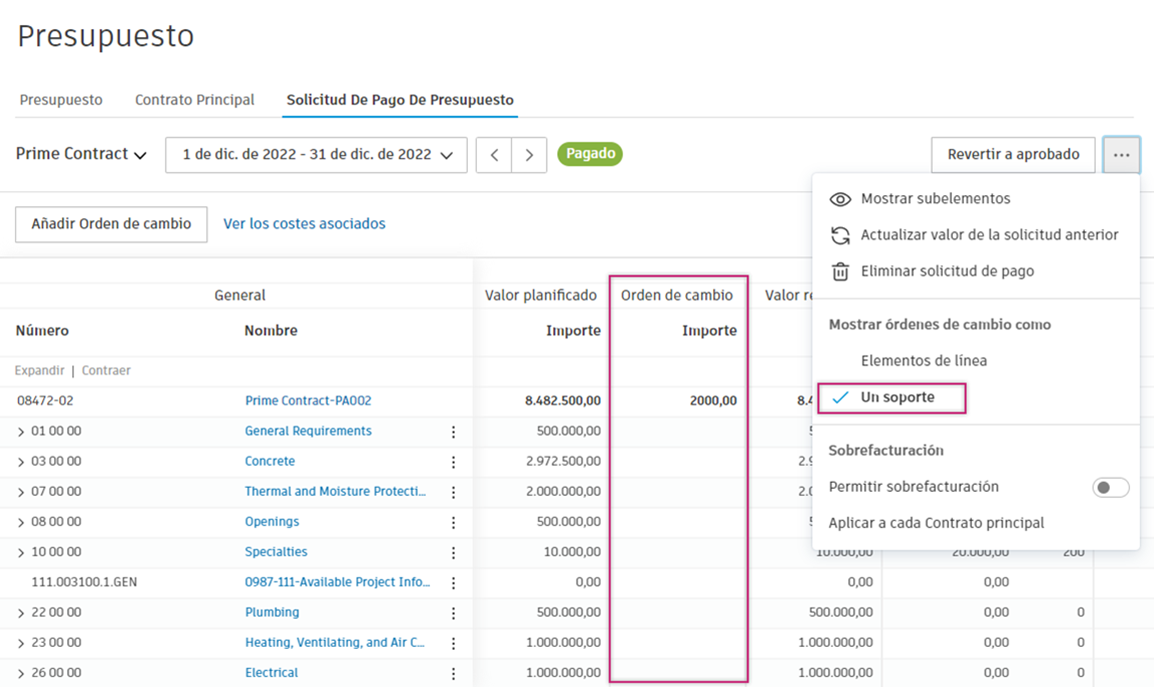The image size is (1154, 687).
Task: Expand row 22 00 00
Action: pyautogui.click(x=21, y=613)
